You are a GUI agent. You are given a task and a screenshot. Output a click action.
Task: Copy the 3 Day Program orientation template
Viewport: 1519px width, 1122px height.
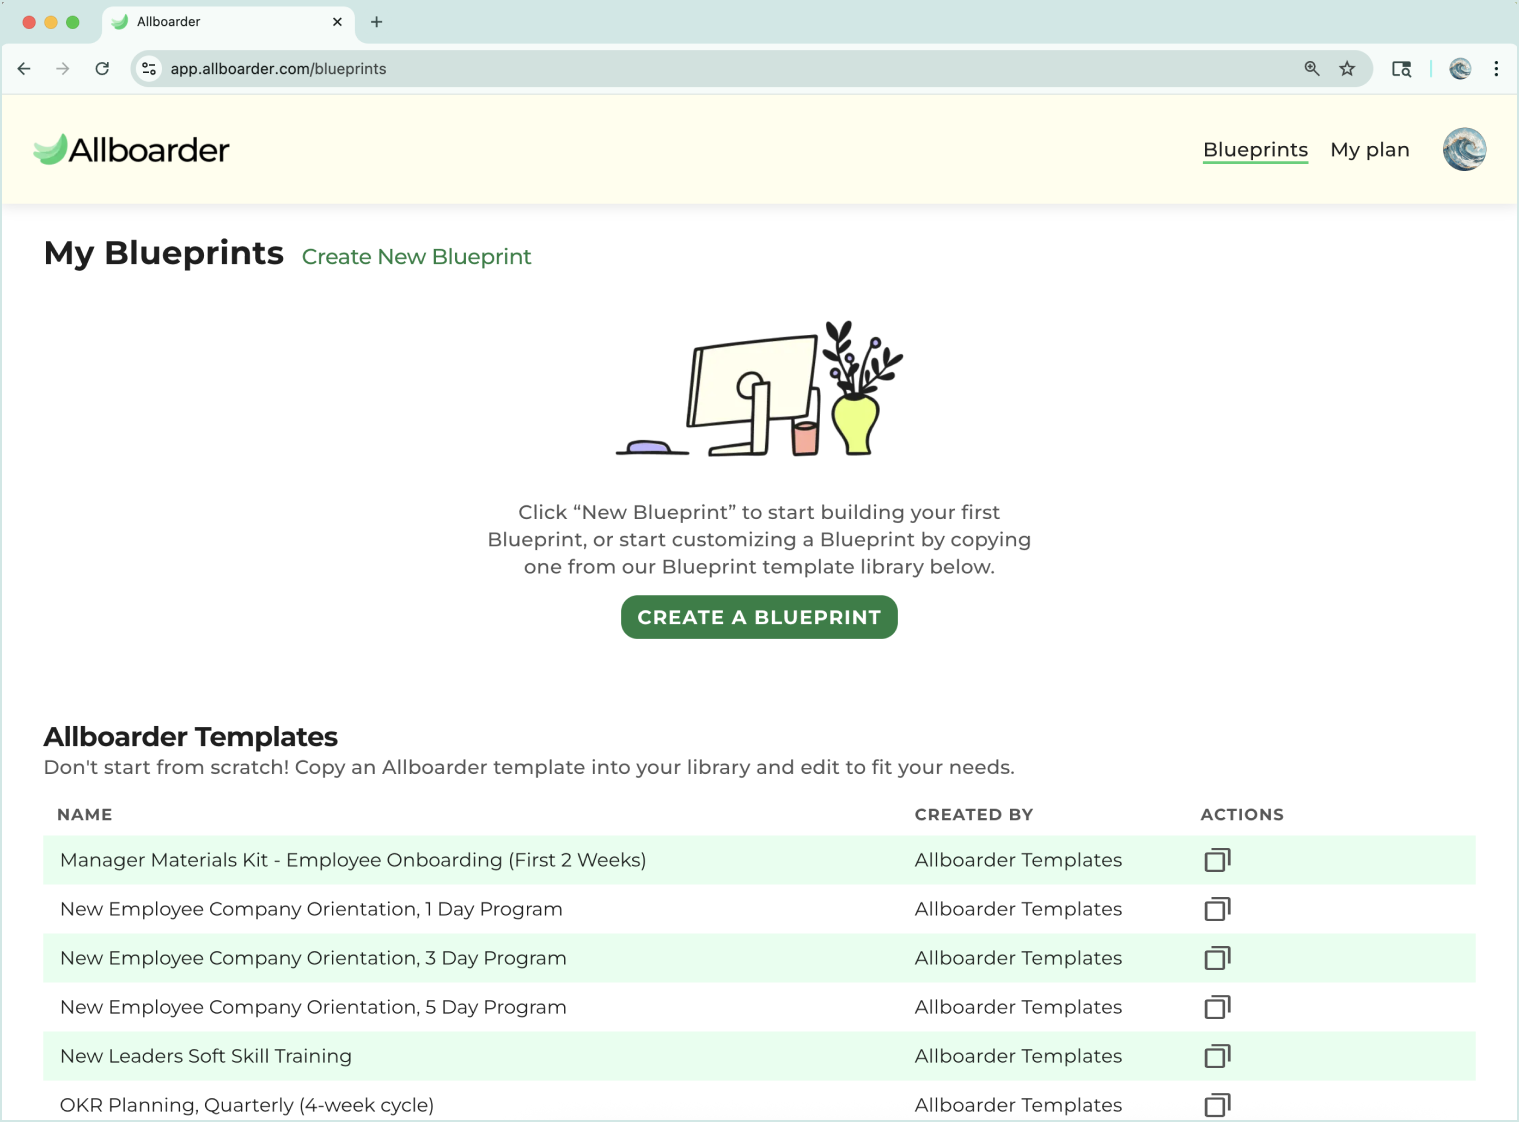click(1217, 958)
